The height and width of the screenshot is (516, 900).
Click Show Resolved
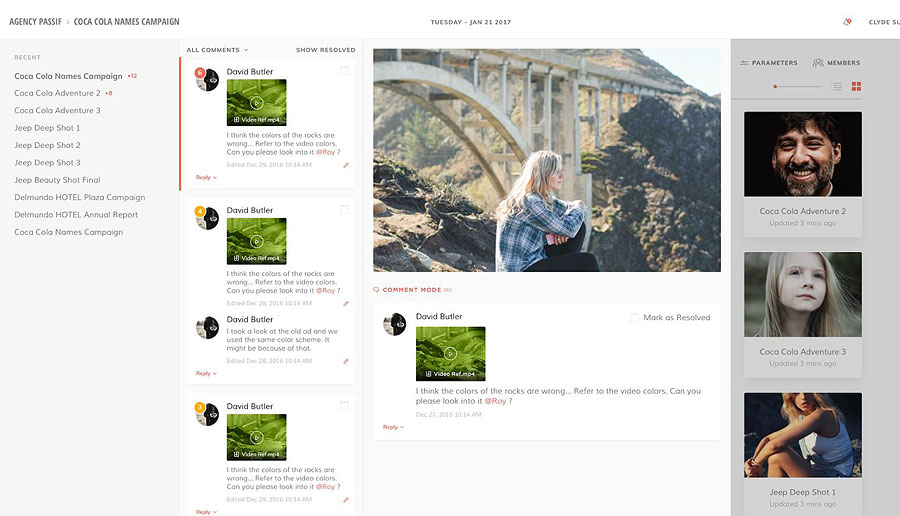(x=325, y=50)
